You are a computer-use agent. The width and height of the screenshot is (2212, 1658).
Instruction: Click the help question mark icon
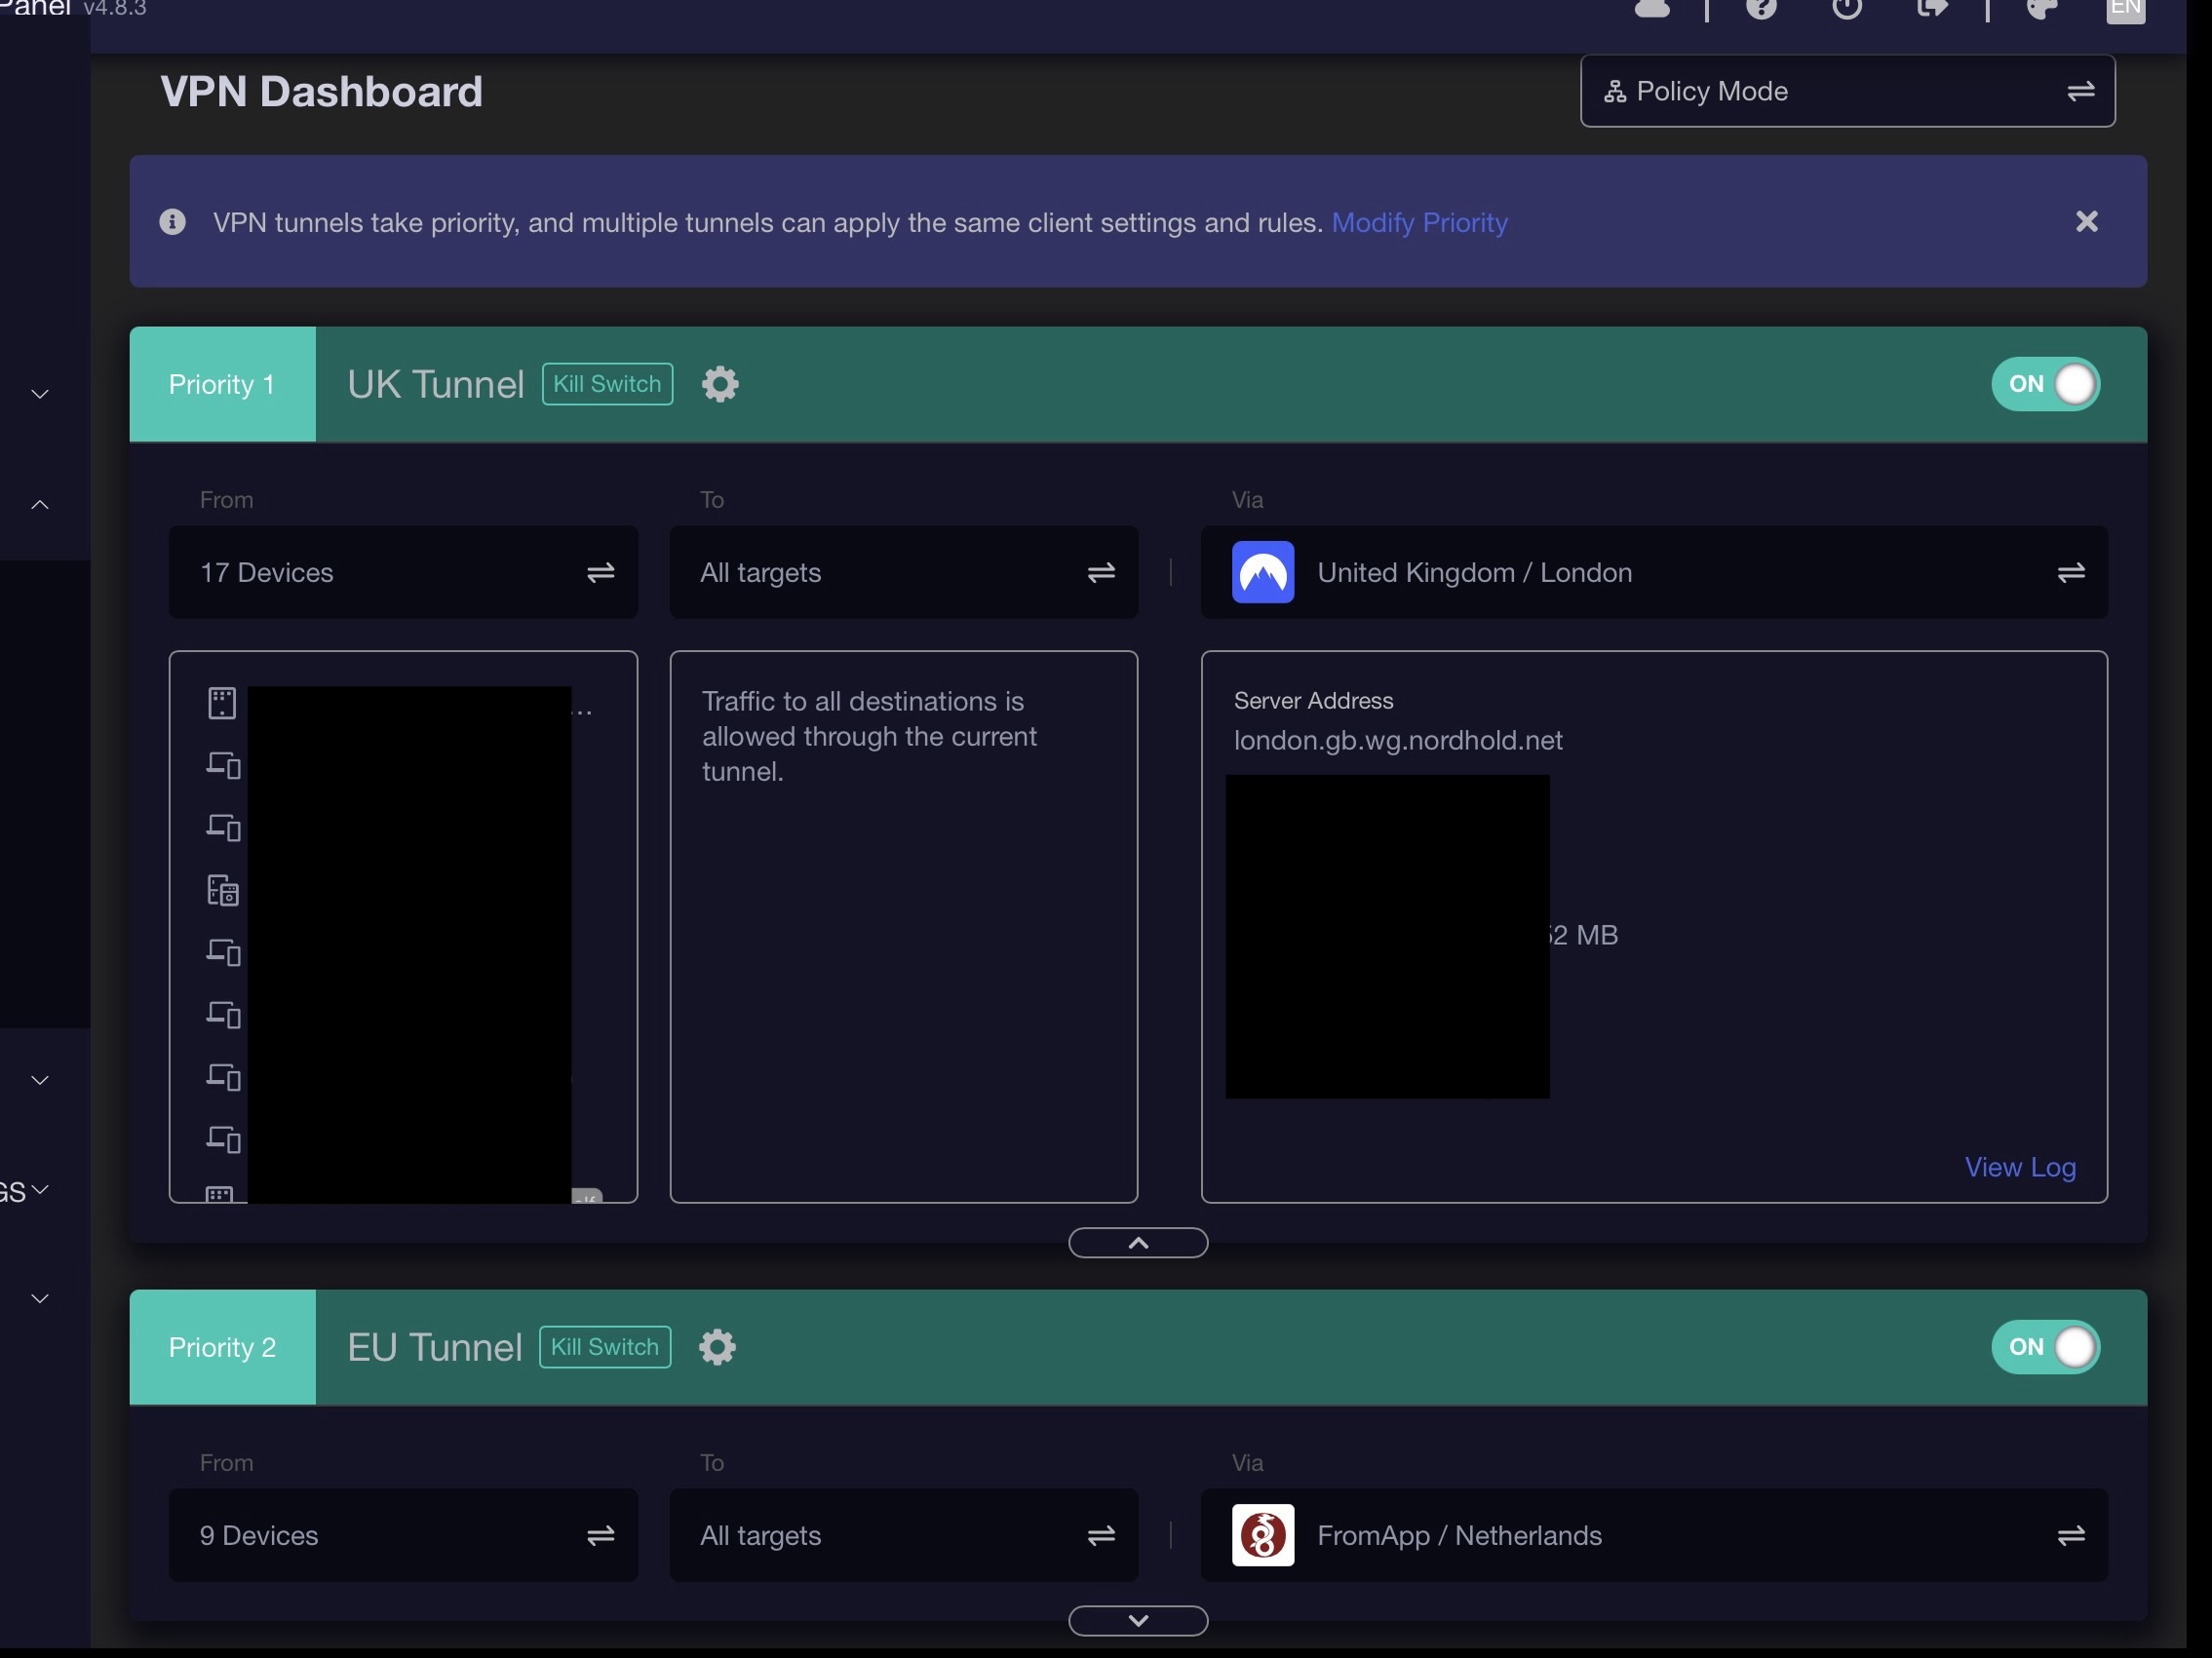coord(1761,8)
